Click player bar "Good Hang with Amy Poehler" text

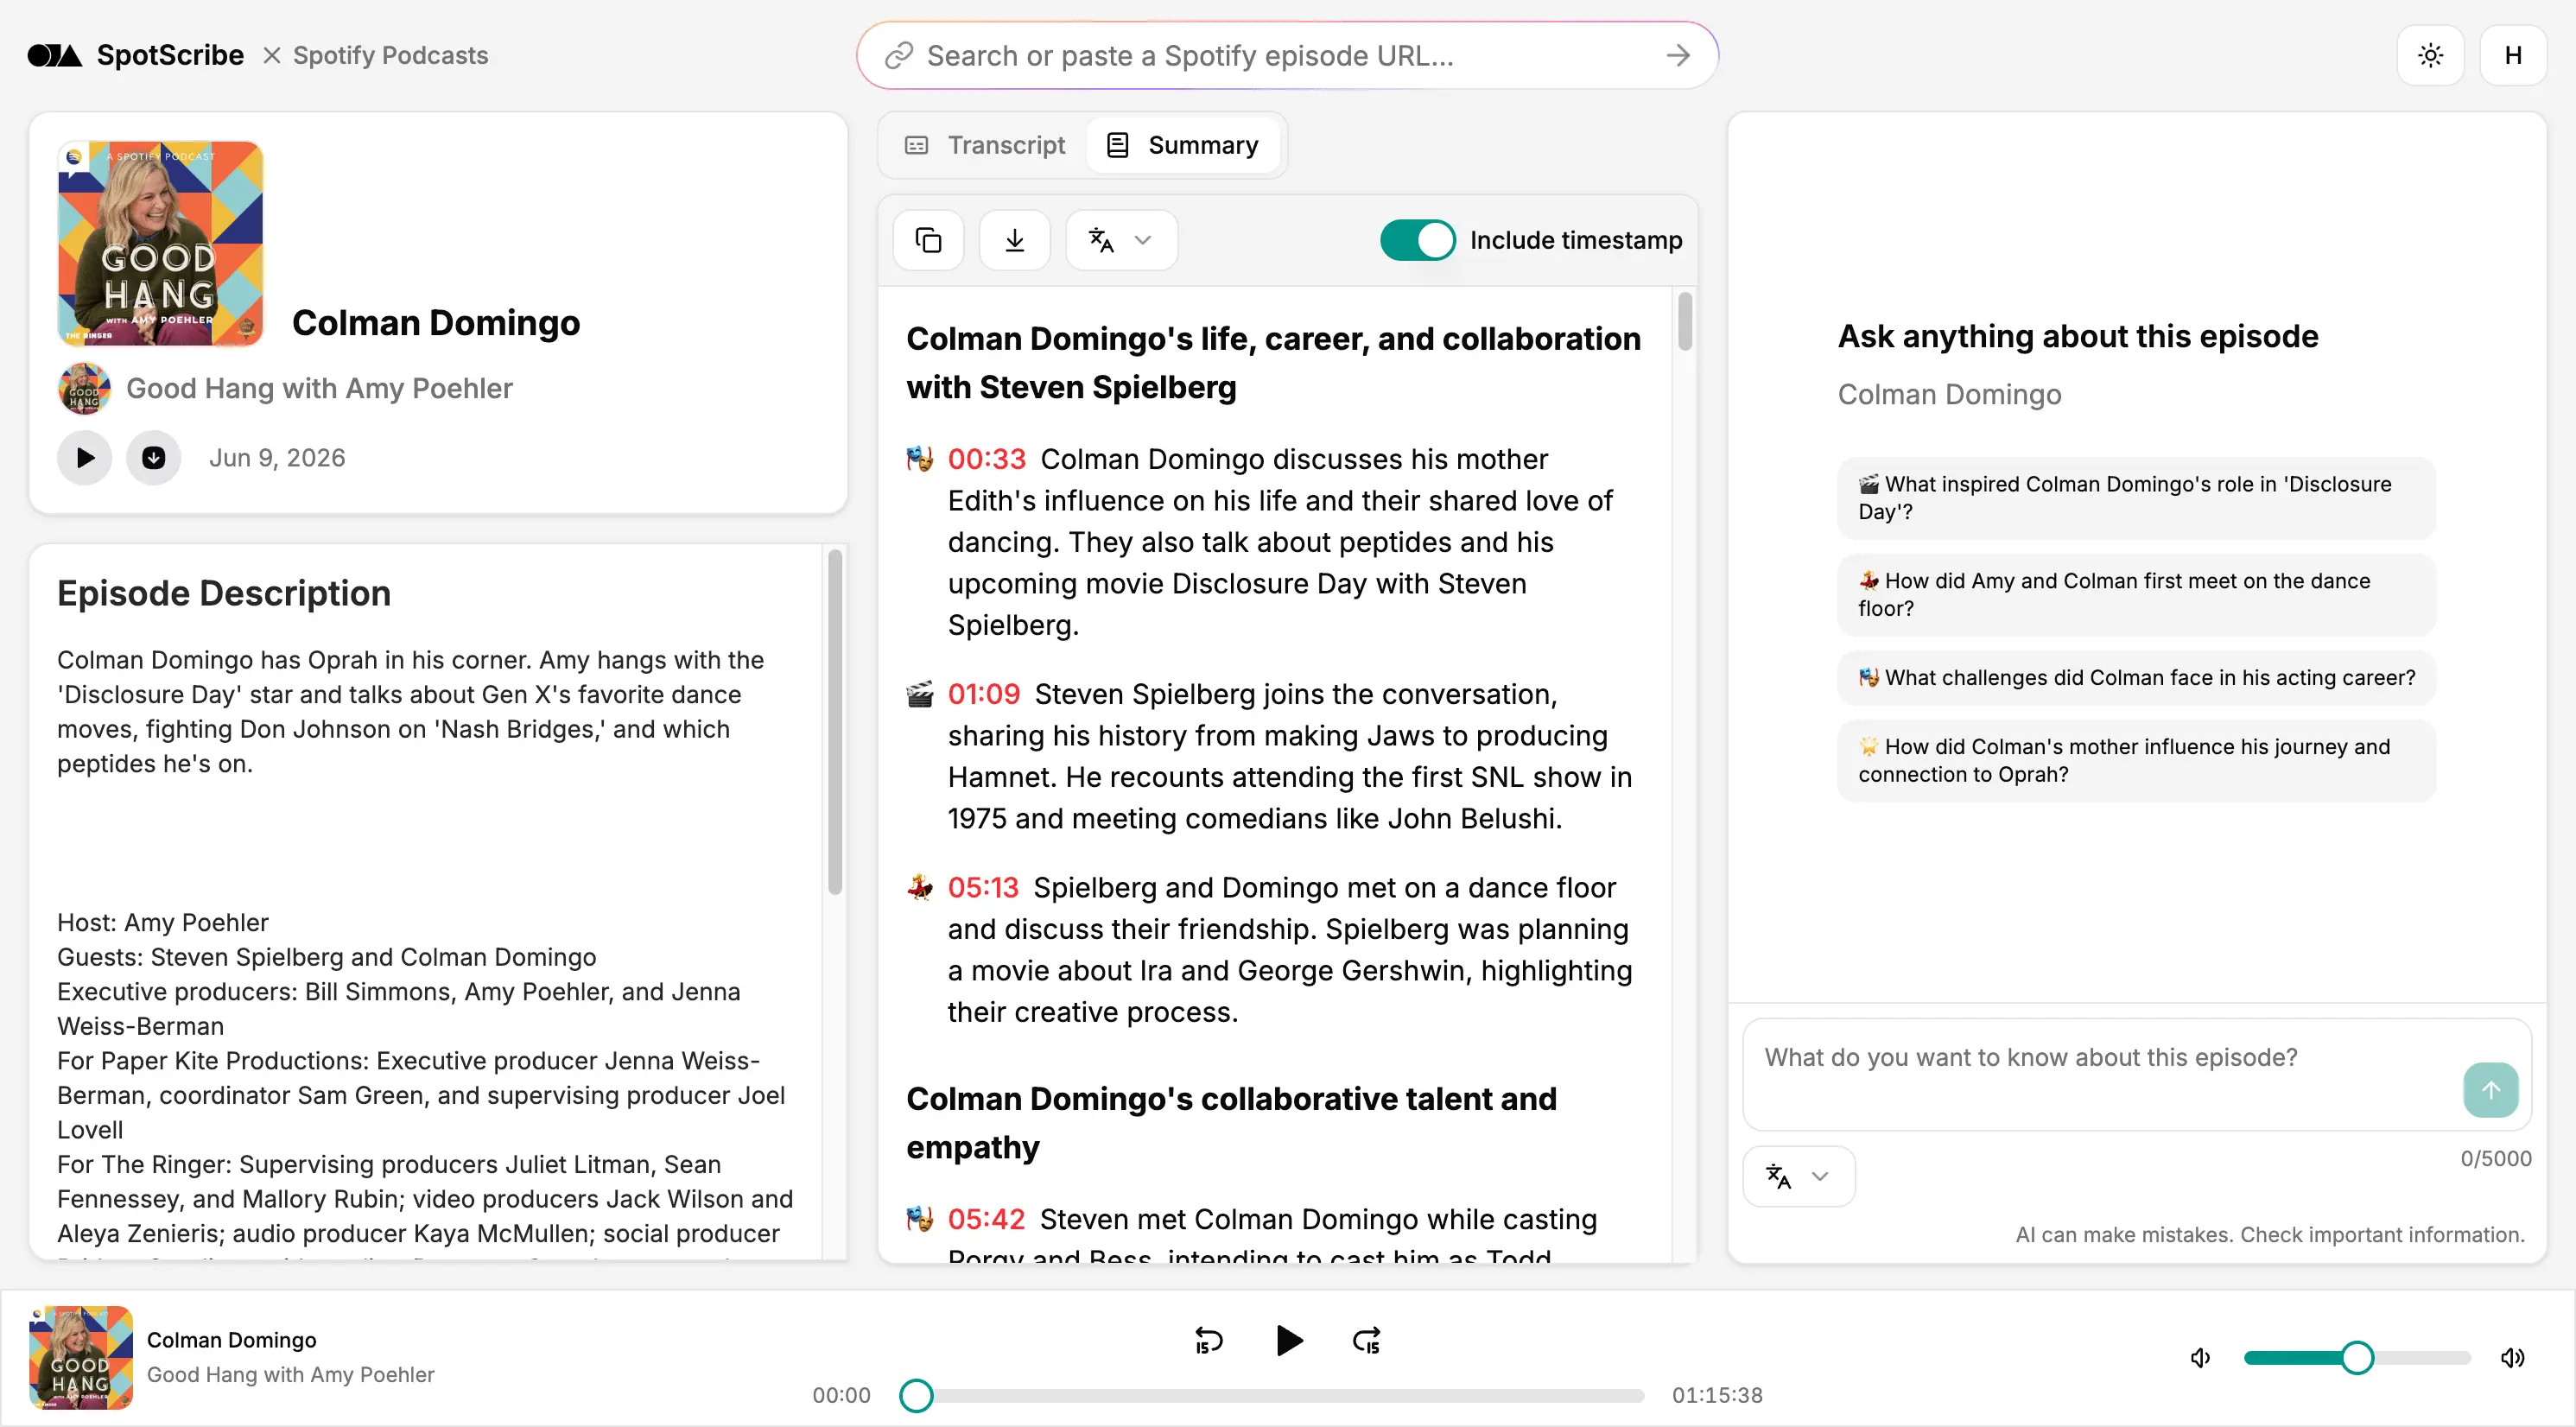291,1375
